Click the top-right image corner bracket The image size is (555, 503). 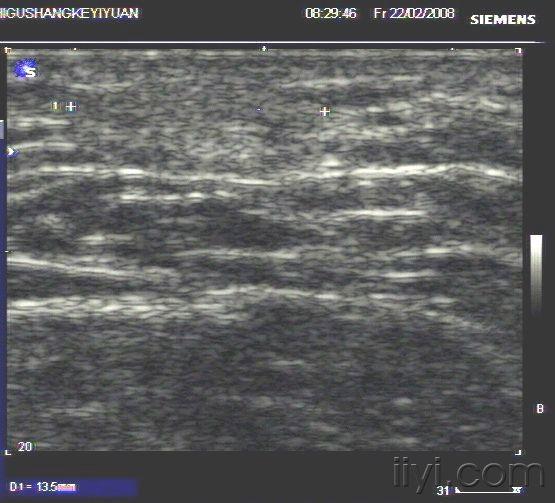pos(519,51)
